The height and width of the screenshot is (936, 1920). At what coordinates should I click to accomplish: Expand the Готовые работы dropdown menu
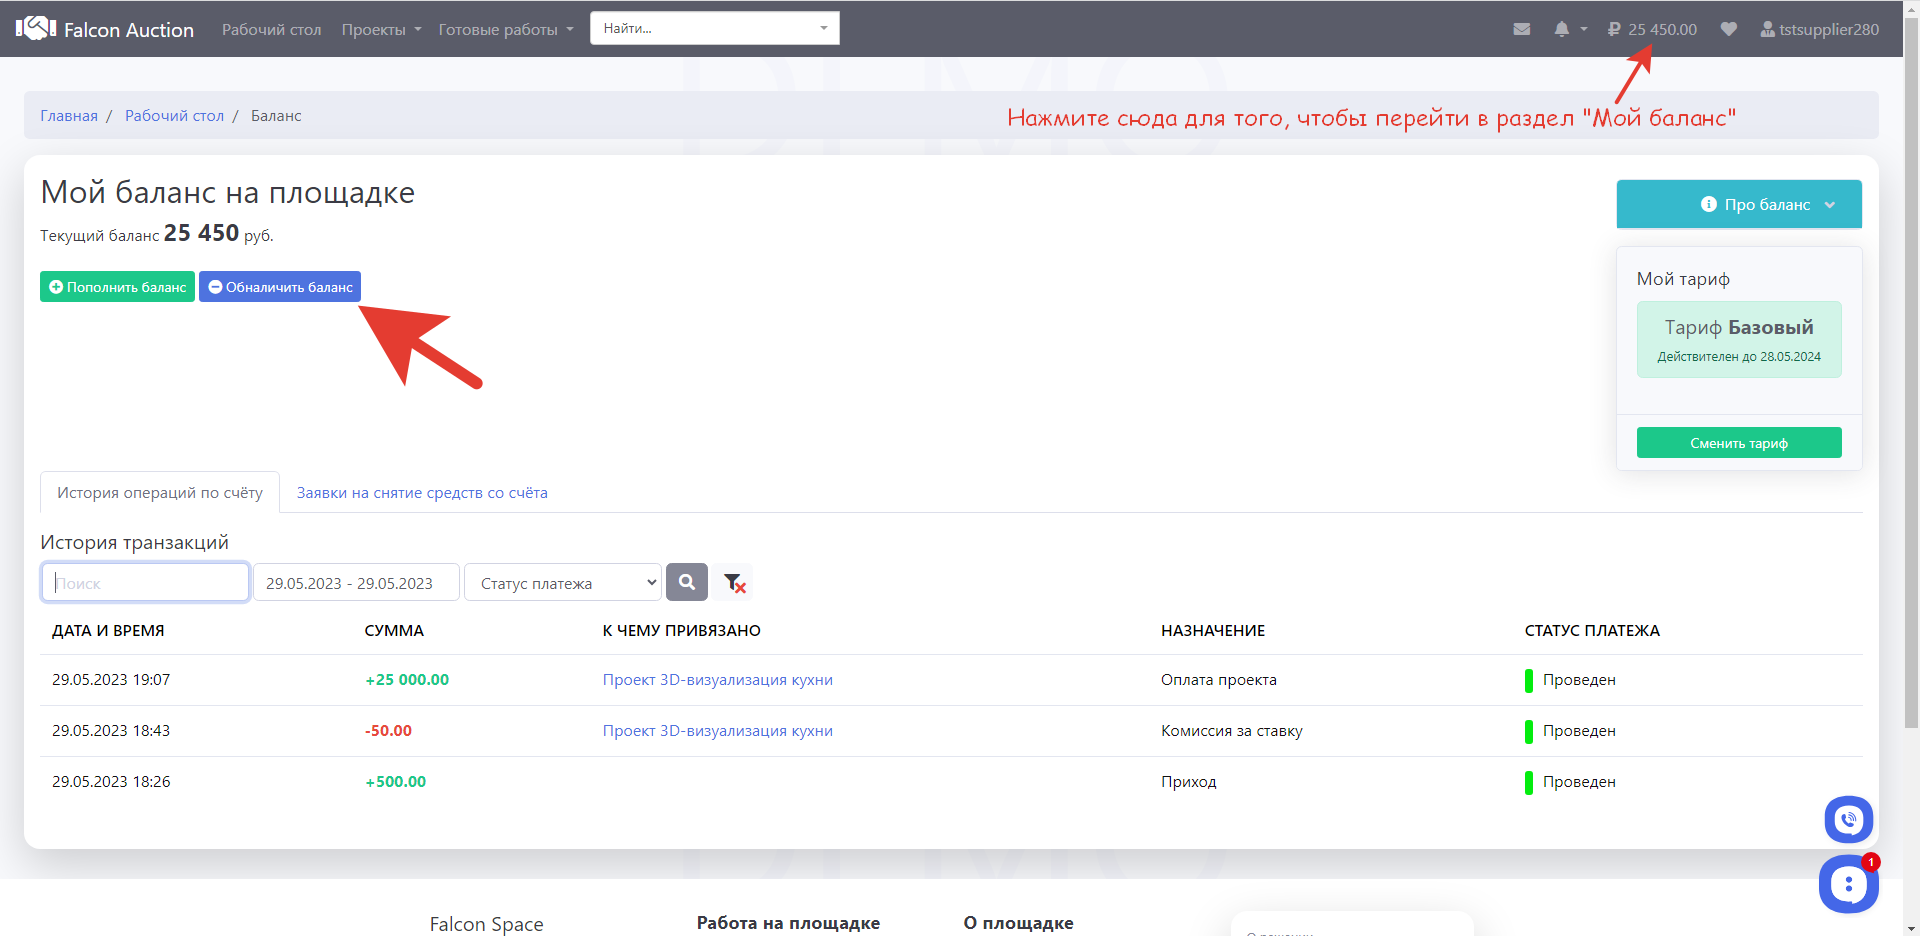point(506,30)
